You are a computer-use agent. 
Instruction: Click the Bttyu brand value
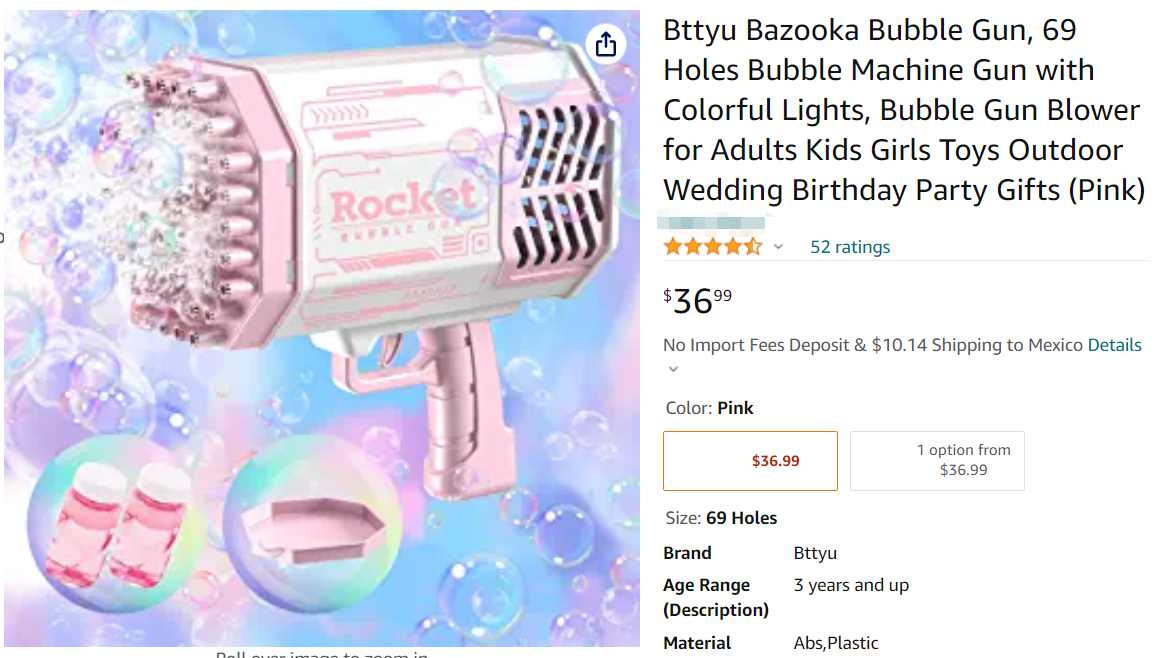[x=815, y=553]
